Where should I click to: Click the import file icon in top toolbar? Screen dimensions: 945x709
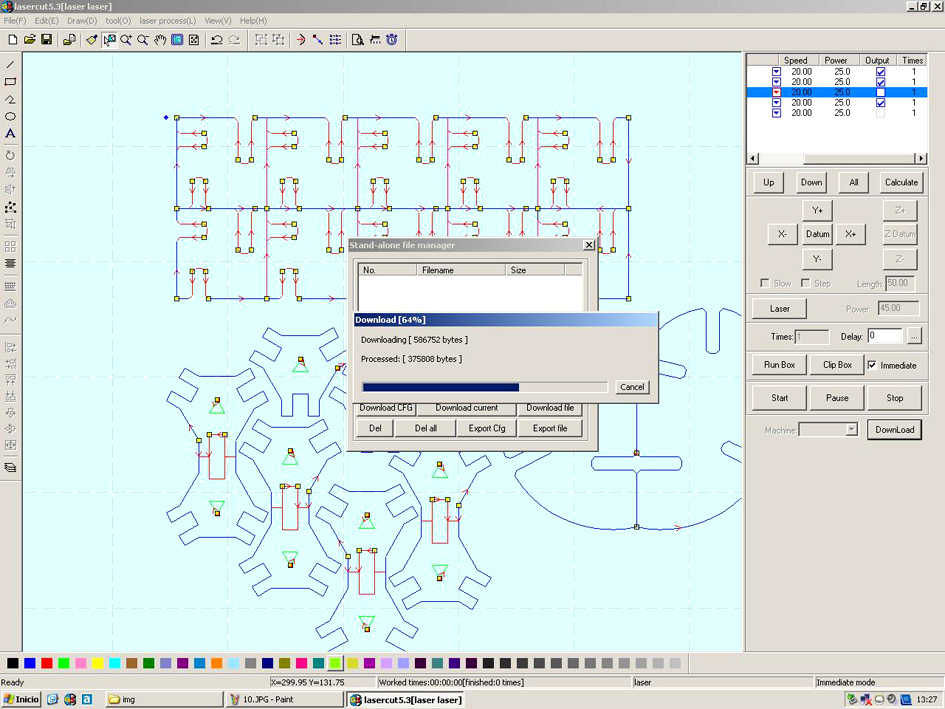[x=69, y=40]
